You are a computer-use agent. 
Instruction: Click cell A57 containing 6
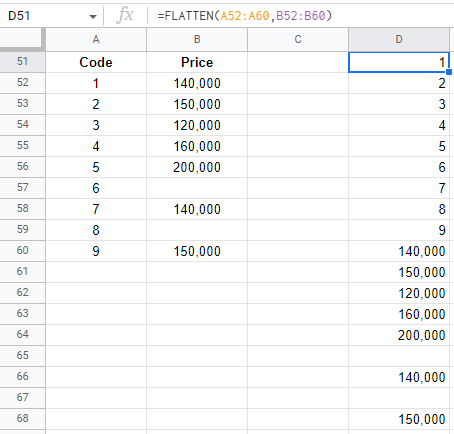point(96,188)
